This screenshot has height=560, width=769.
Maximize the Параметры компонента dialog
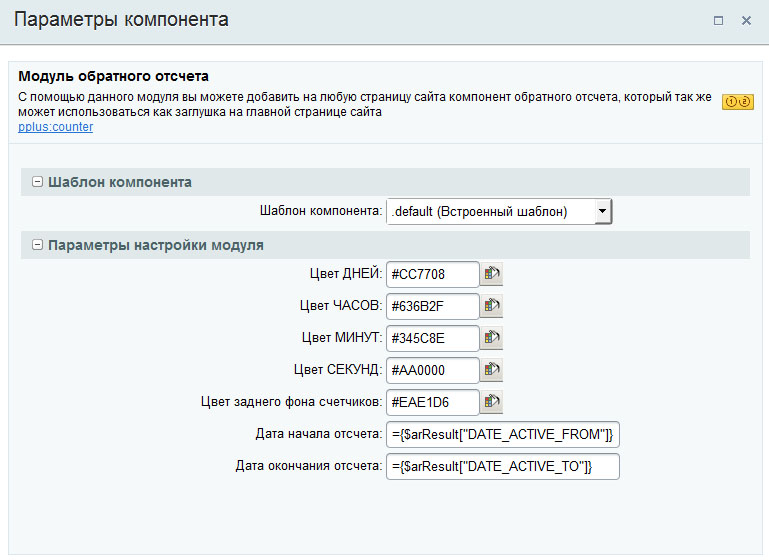click(718, 20)
